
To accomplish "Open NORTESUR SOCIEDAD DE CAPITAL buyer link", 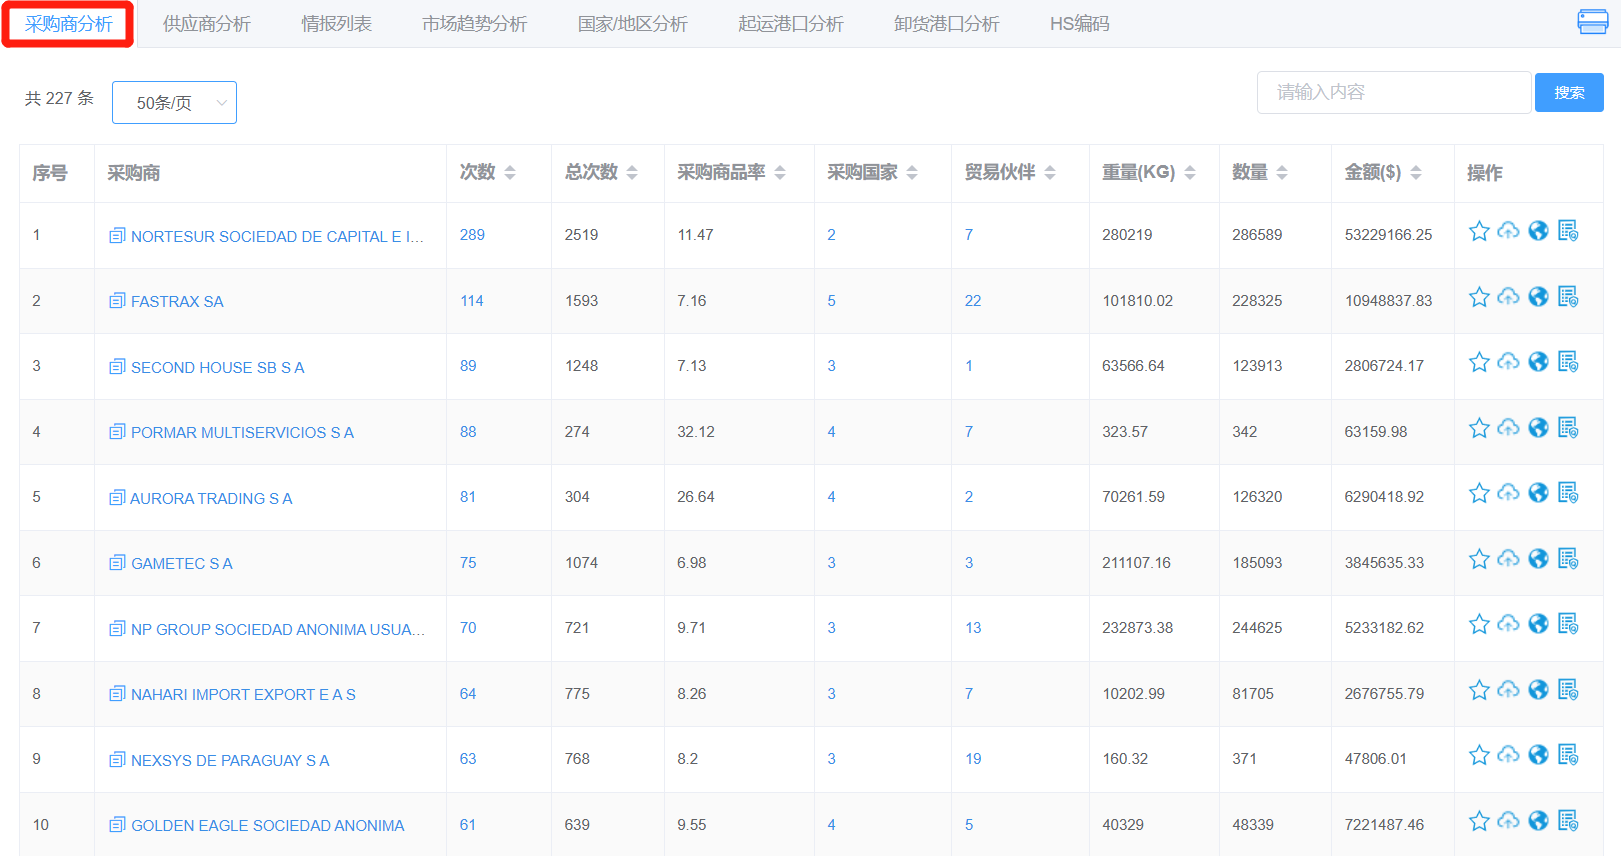I will 277,236.
